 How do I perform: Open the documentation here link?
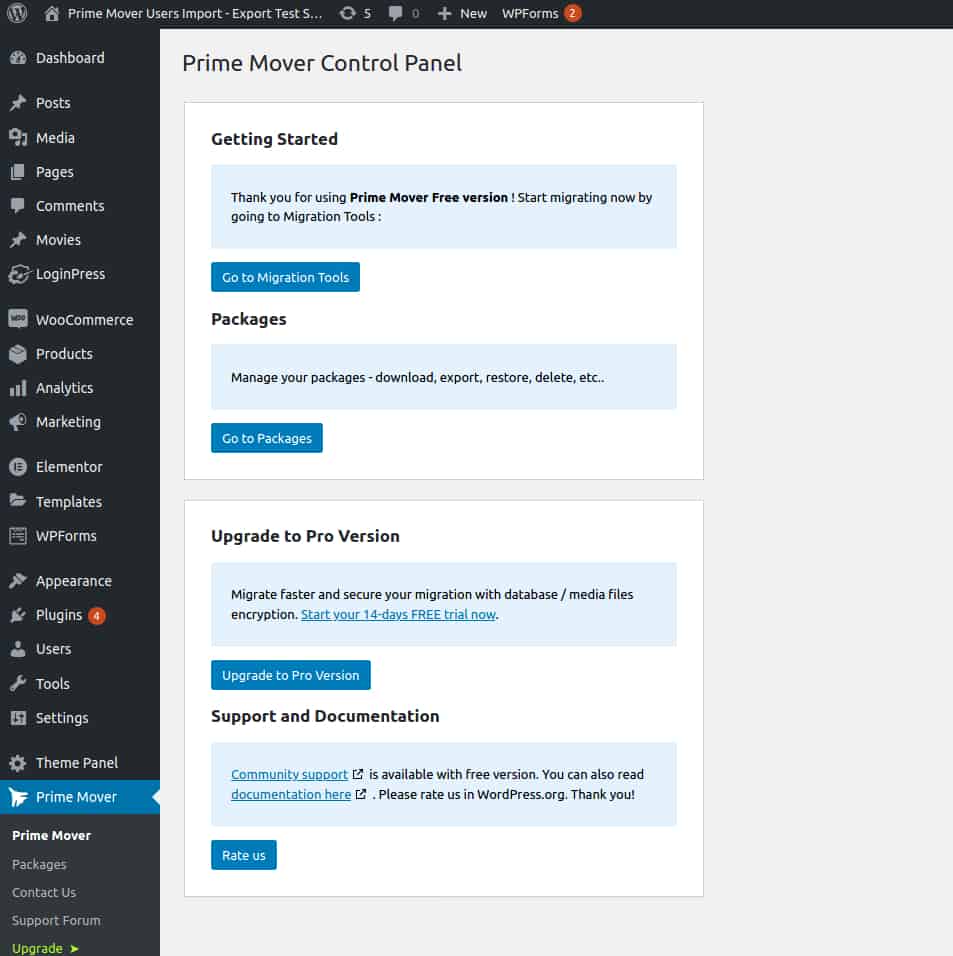click(x=291, y=794)
